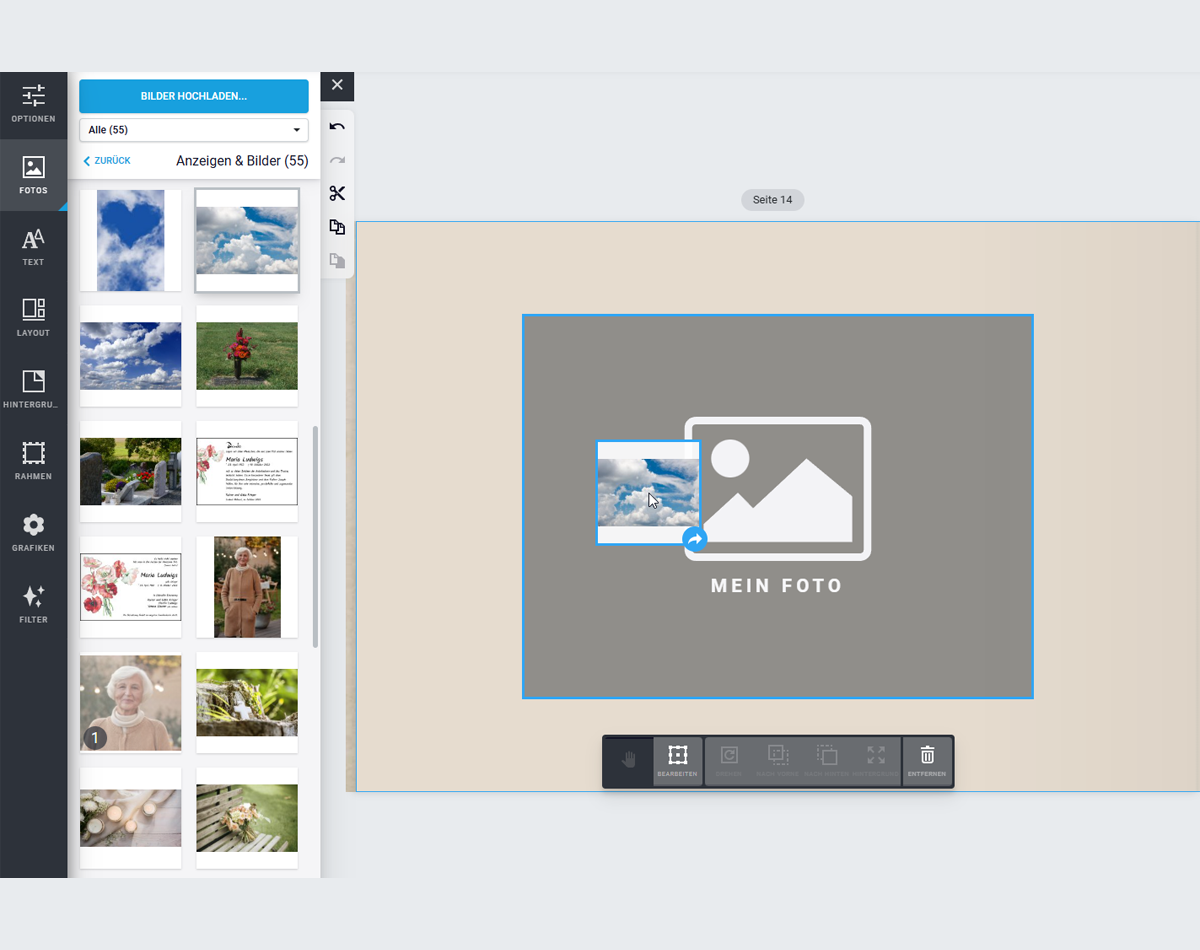The image size is (1200, 950).
Task: Select the hand move tool
Action: (628, 762)
